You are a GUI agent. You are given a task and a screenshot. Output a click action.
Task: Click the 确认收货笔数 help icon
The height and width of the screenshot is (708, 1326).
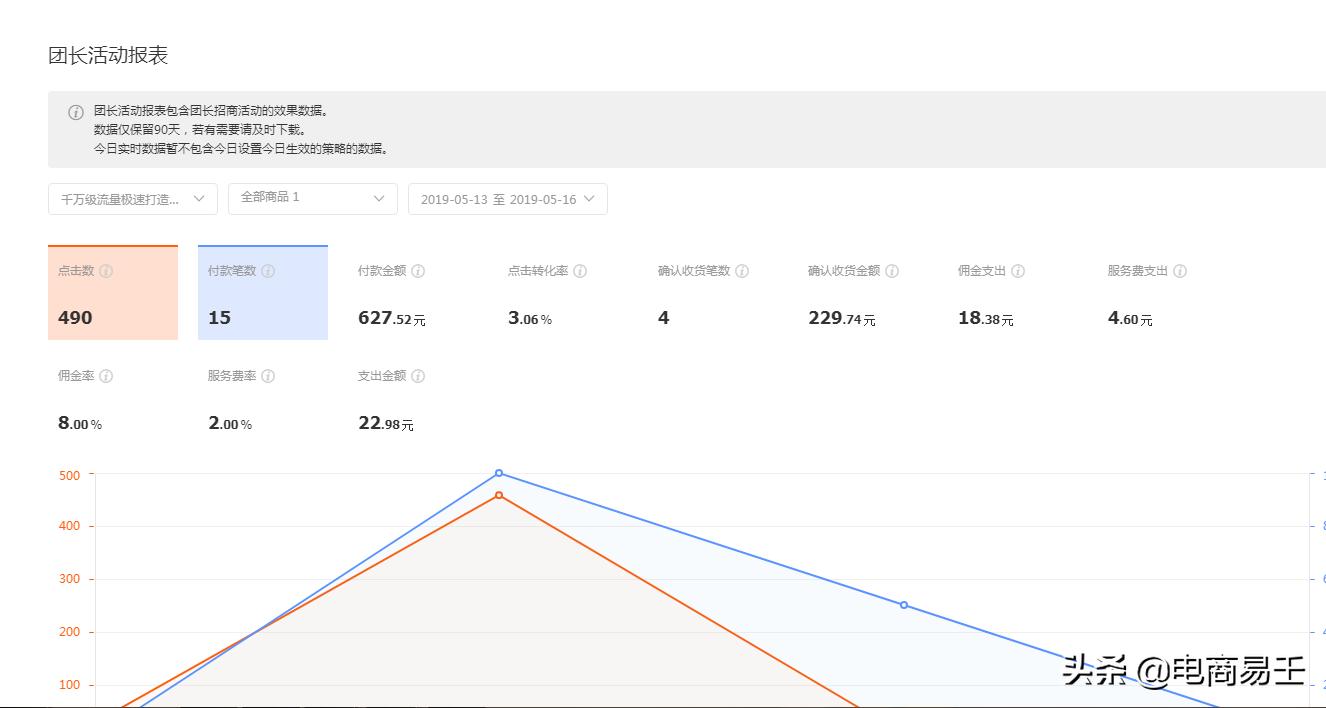[x=744, y=271]
